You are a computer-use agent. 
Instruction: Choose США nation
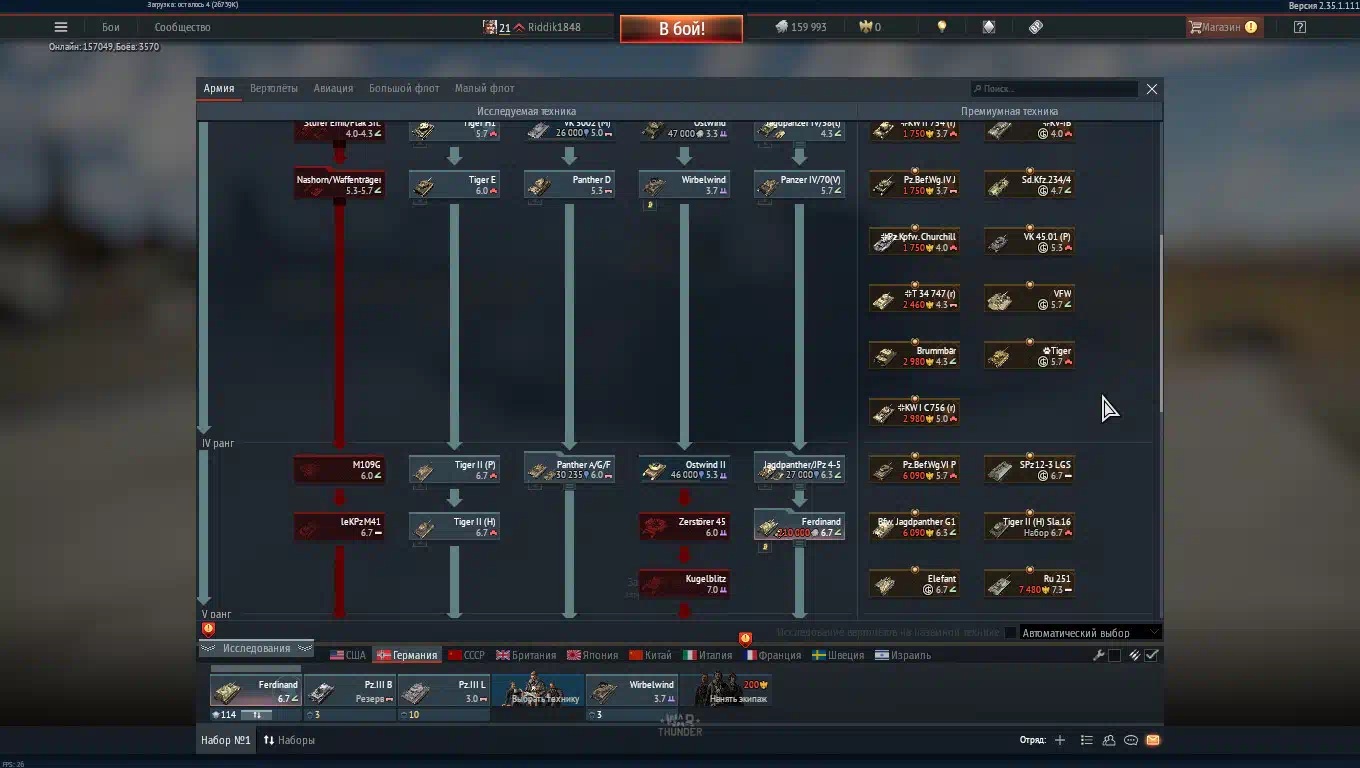pos(348,655)
